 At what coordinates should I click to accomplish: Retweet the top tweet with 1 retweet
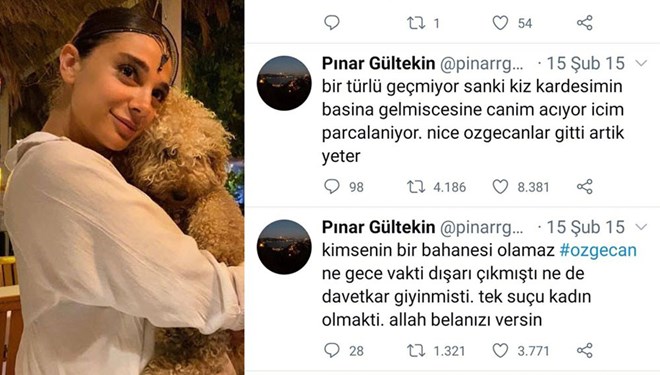(415, 23)
